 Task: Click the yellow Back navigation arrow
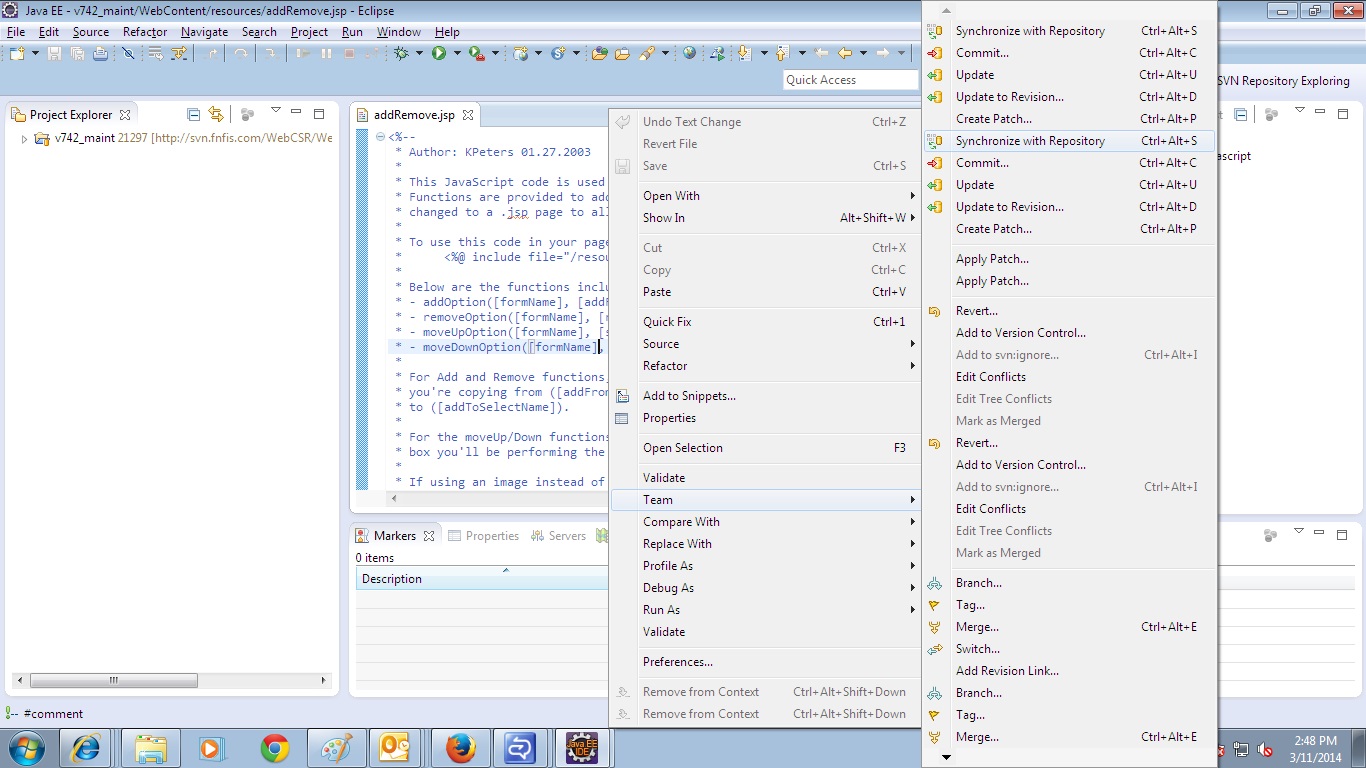[x=845, y=54]
